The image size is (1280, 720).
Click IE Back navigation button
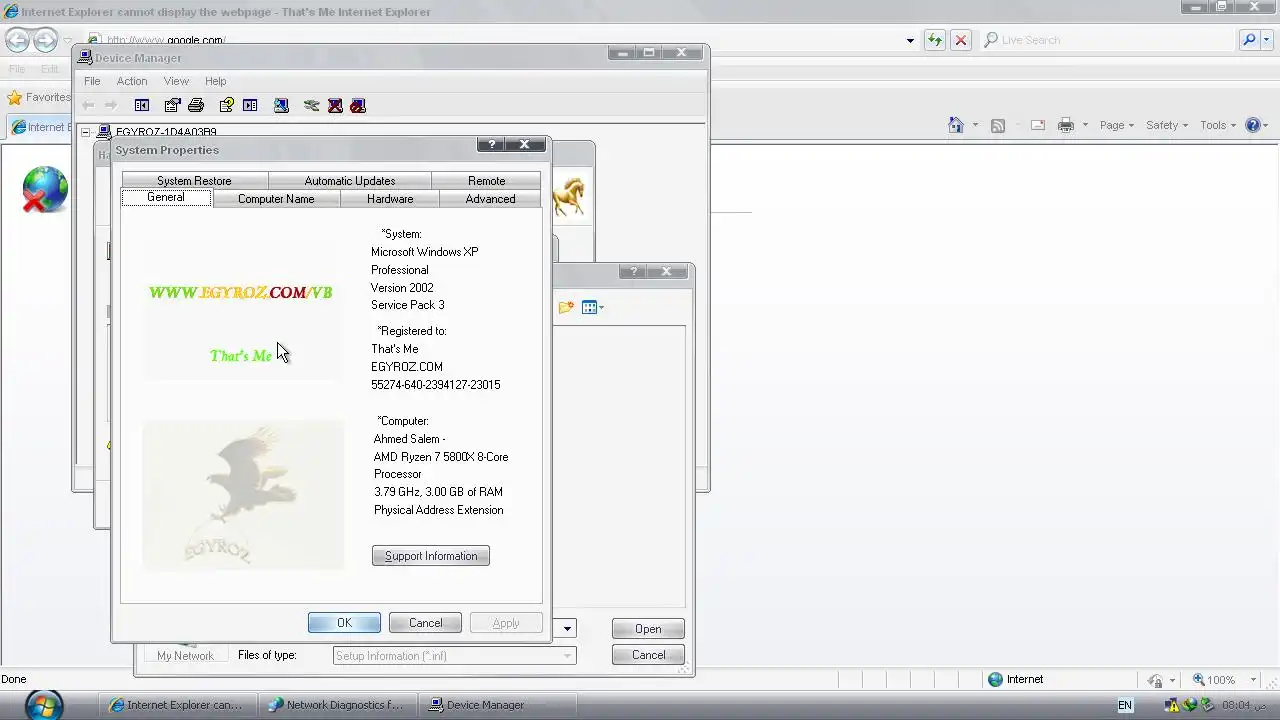click(x=18, y=40)
